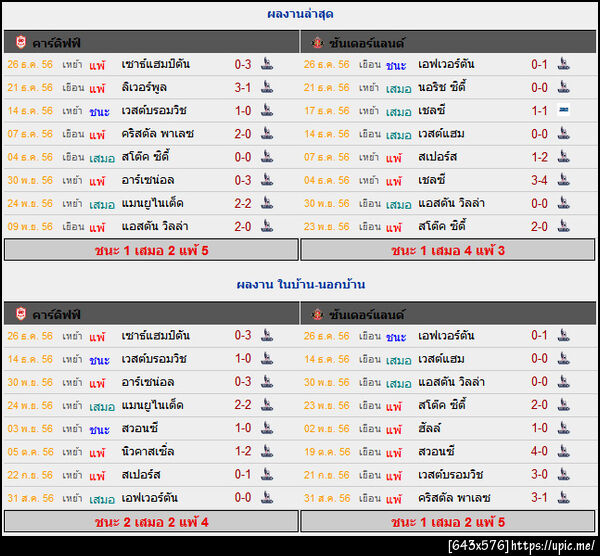Screen dimensions: 600x556
Task: Click ซันเดอร์แลนด์ team name in the ผลงานล่าสุด header
Action: point(367,43)
